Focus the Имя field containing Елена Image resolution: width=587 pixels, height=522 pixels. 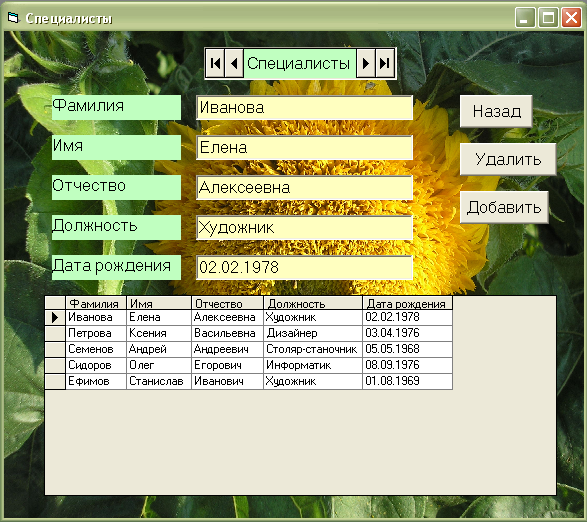[x=304, y=148]
